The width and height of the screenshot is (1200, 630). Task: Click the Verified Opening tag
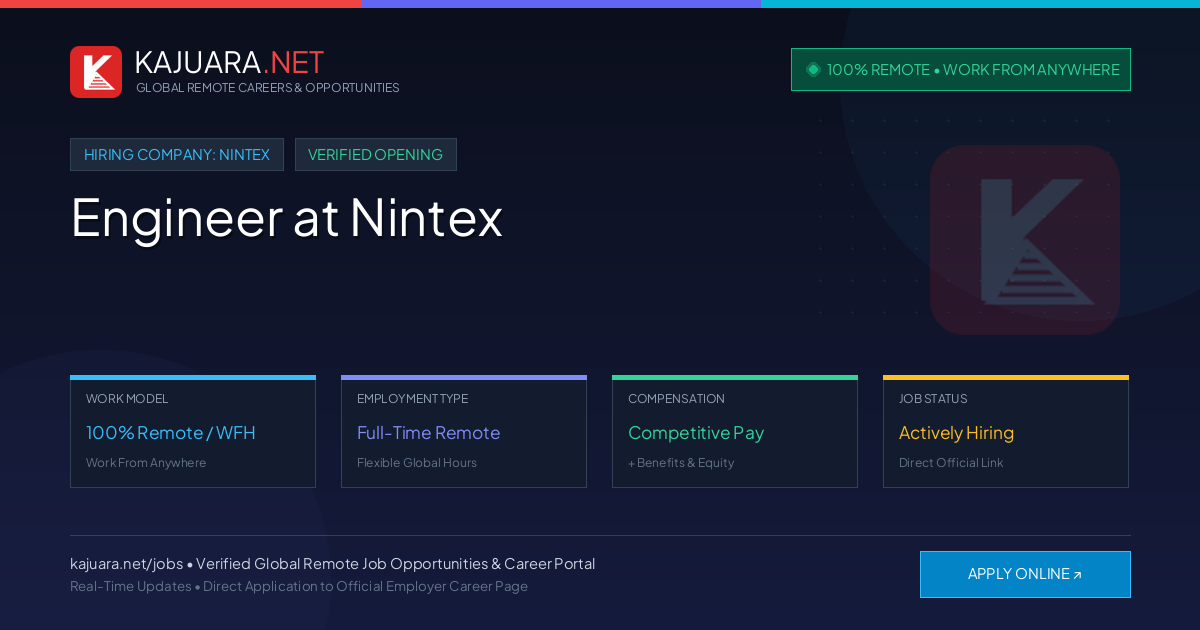[x=375, y=154]
